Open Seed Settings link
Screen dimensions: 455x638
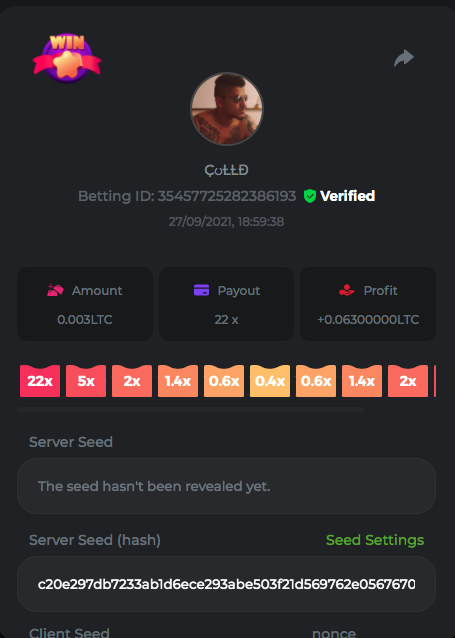point(375,540)
